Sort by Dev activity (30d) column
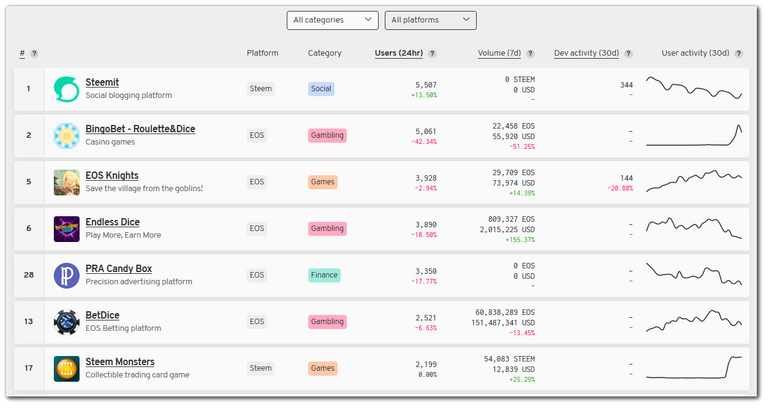 (x=586, y=53)
